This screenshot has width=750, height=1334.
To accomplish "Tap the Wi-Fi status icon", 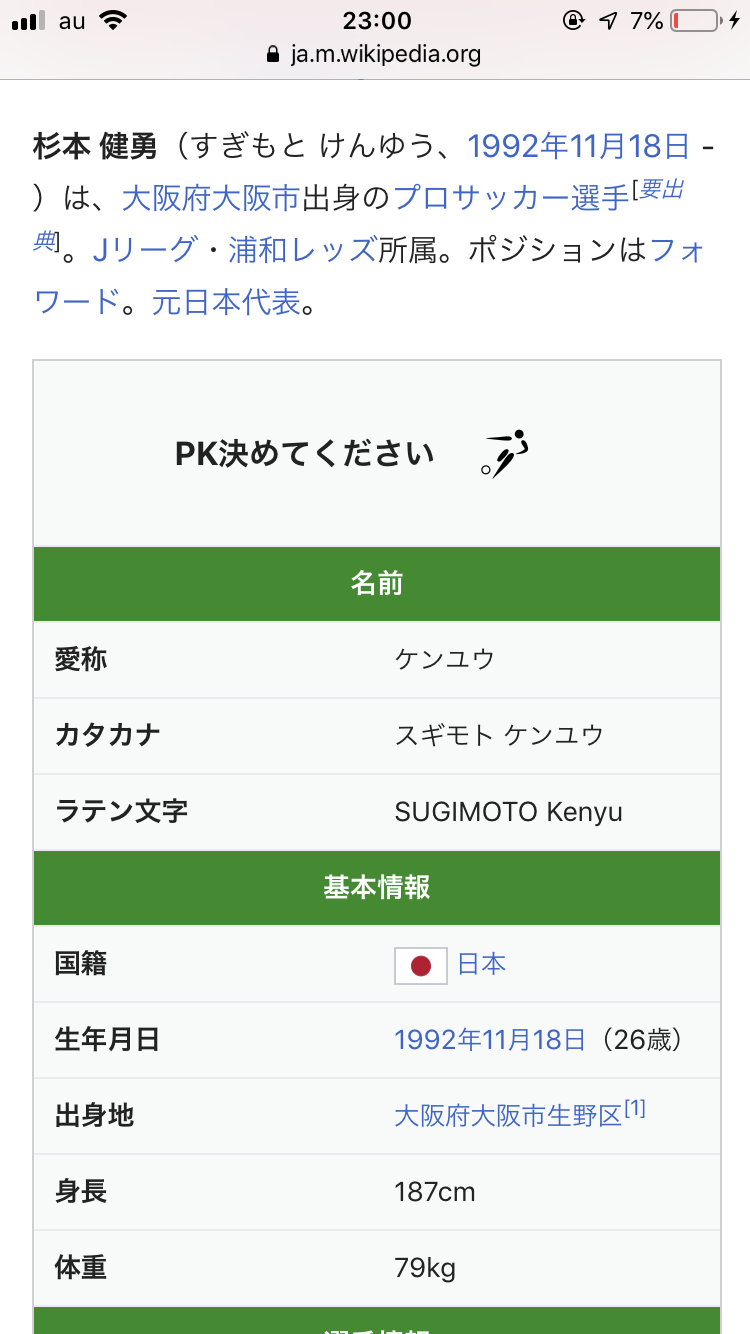I will 115,21.
